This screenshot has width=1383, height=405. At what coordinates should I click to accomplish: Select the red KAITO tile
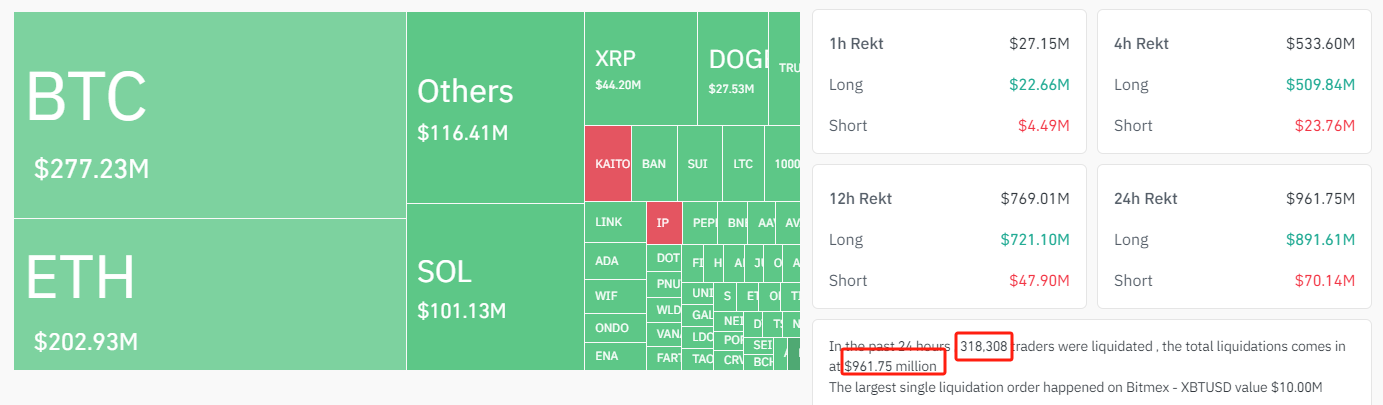click(x=608, y=164)
